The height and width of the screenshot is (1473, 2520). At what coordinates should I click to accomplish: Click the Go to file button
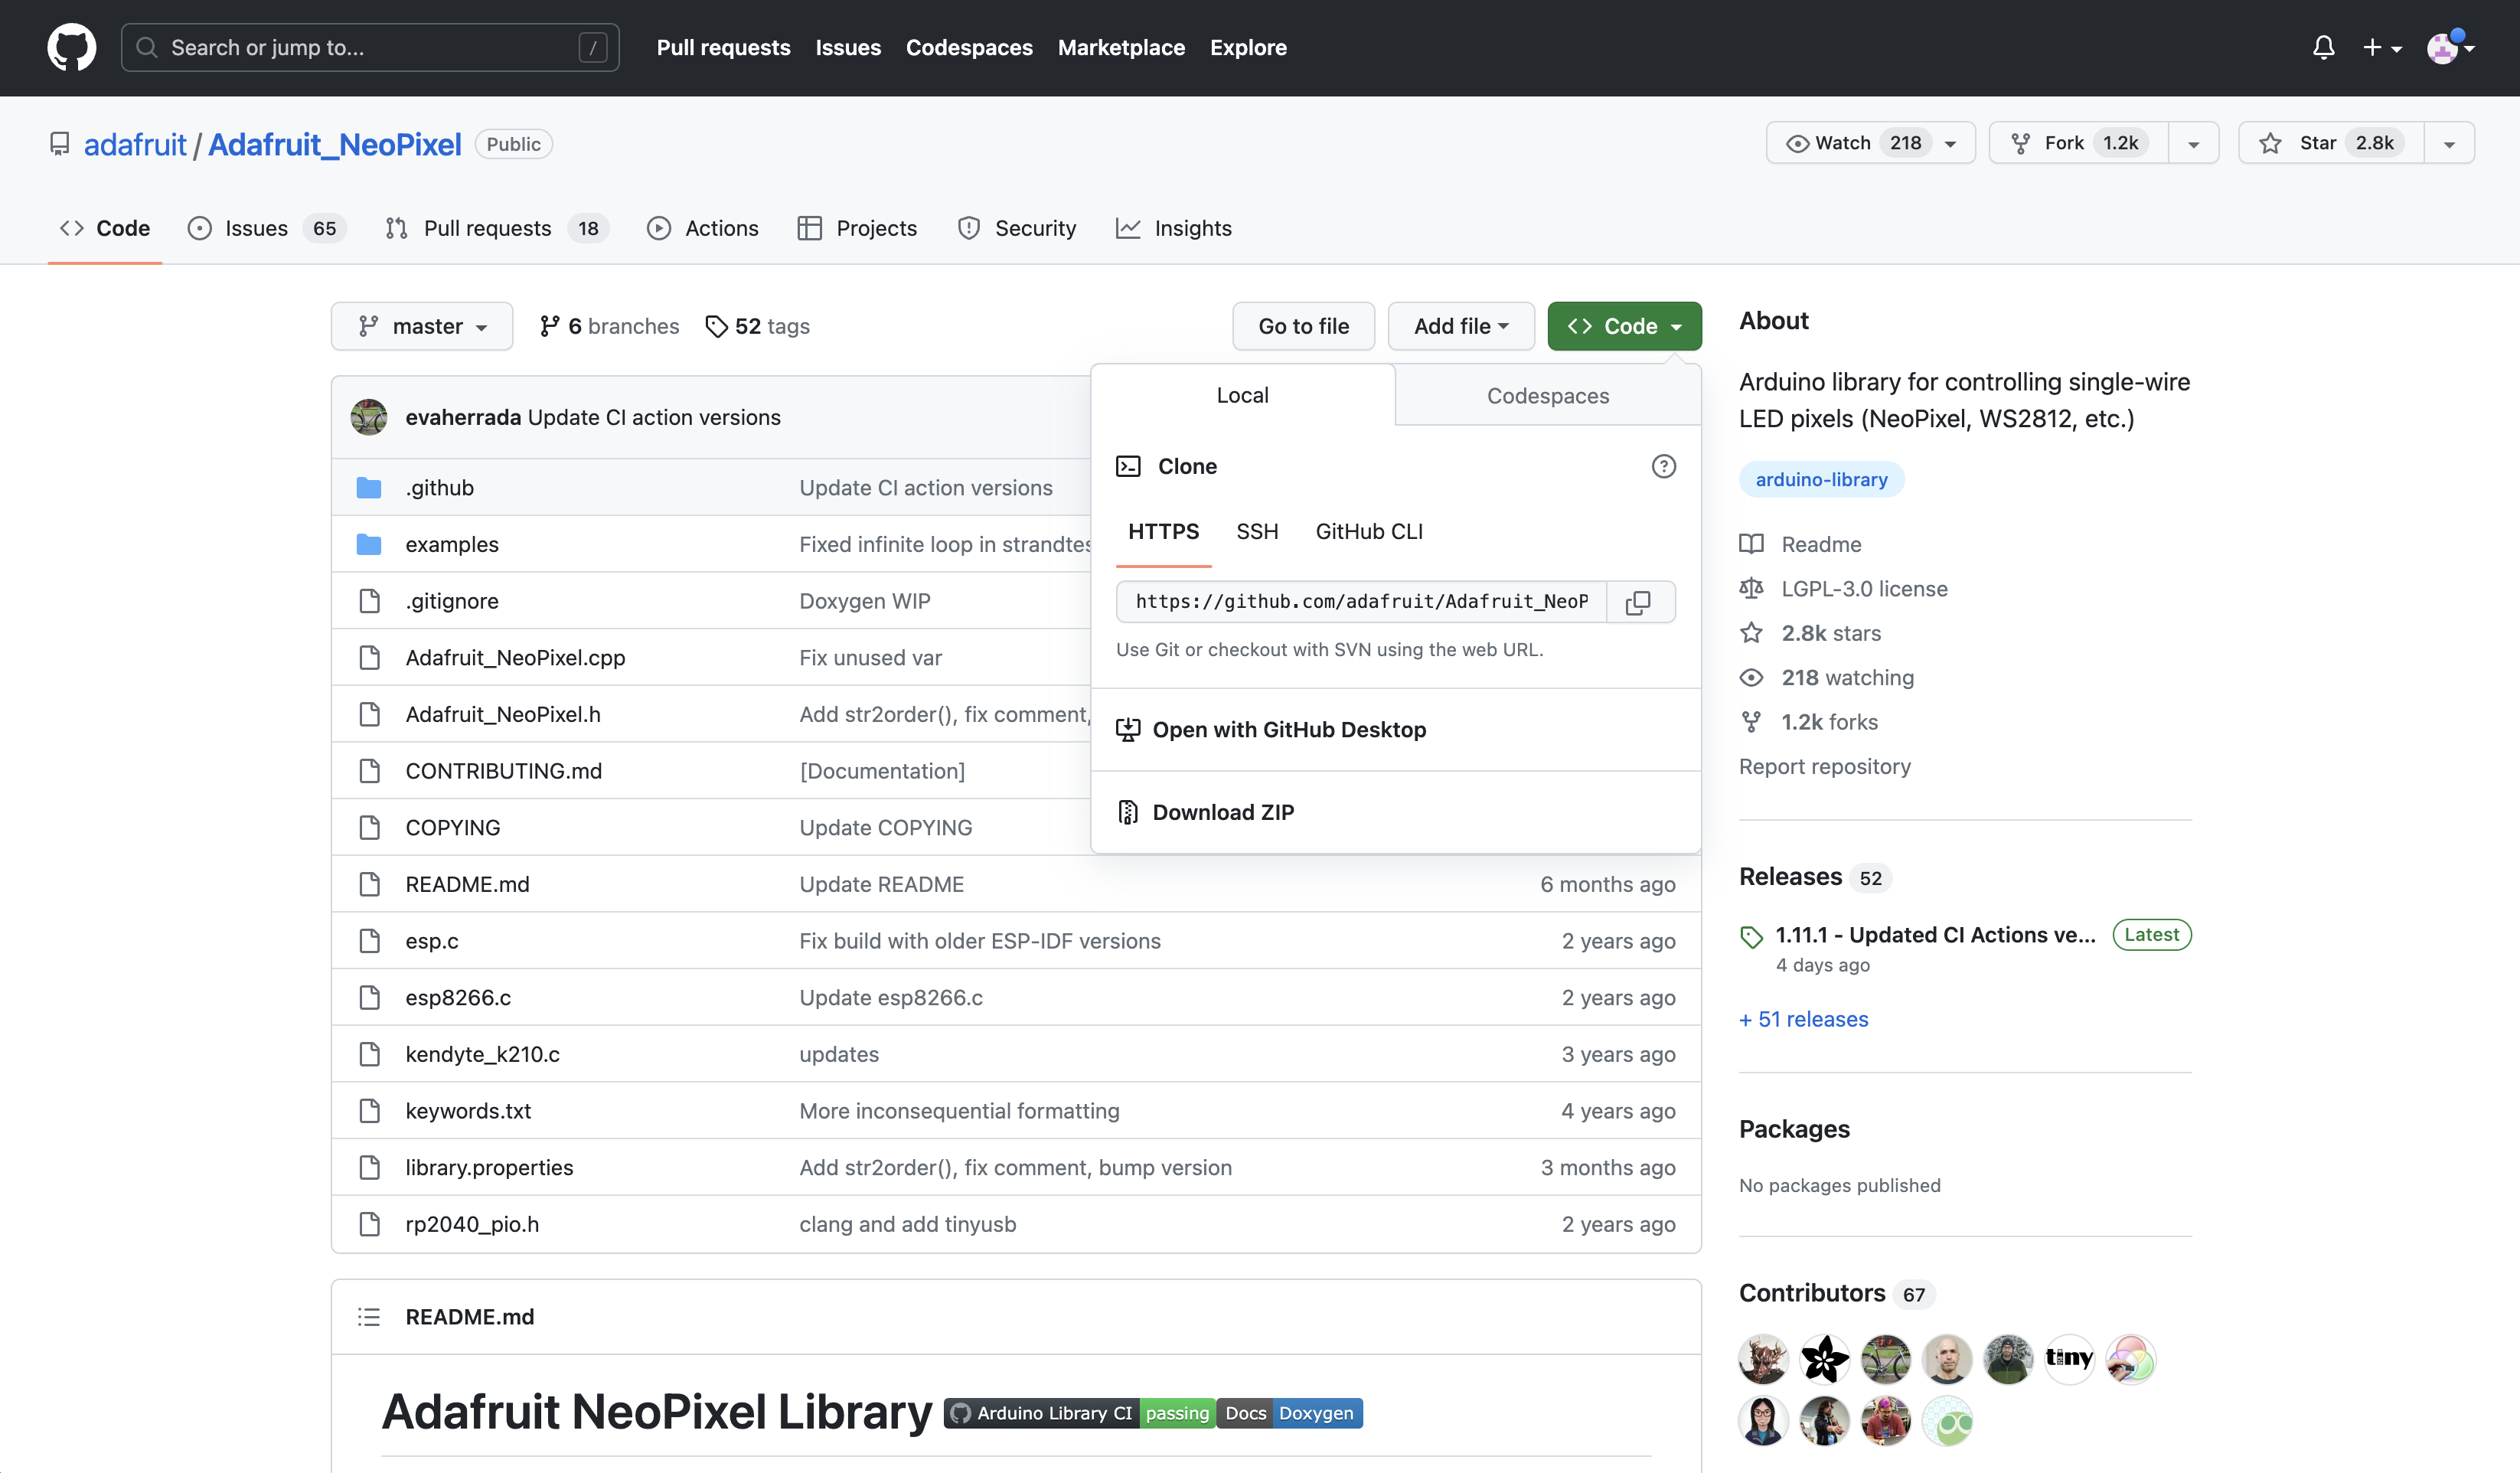(x=1303, y=326)
